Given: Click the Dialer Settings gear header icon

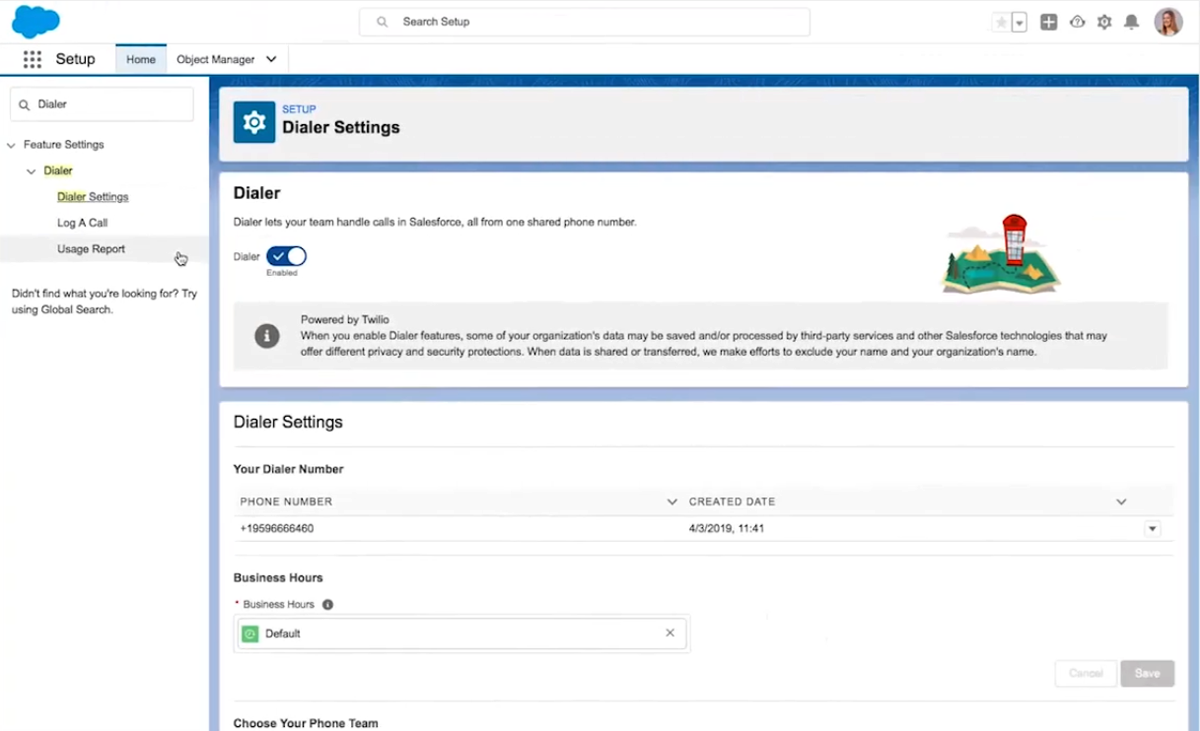Looking at the screenshot, I should [x=254, y=122].
